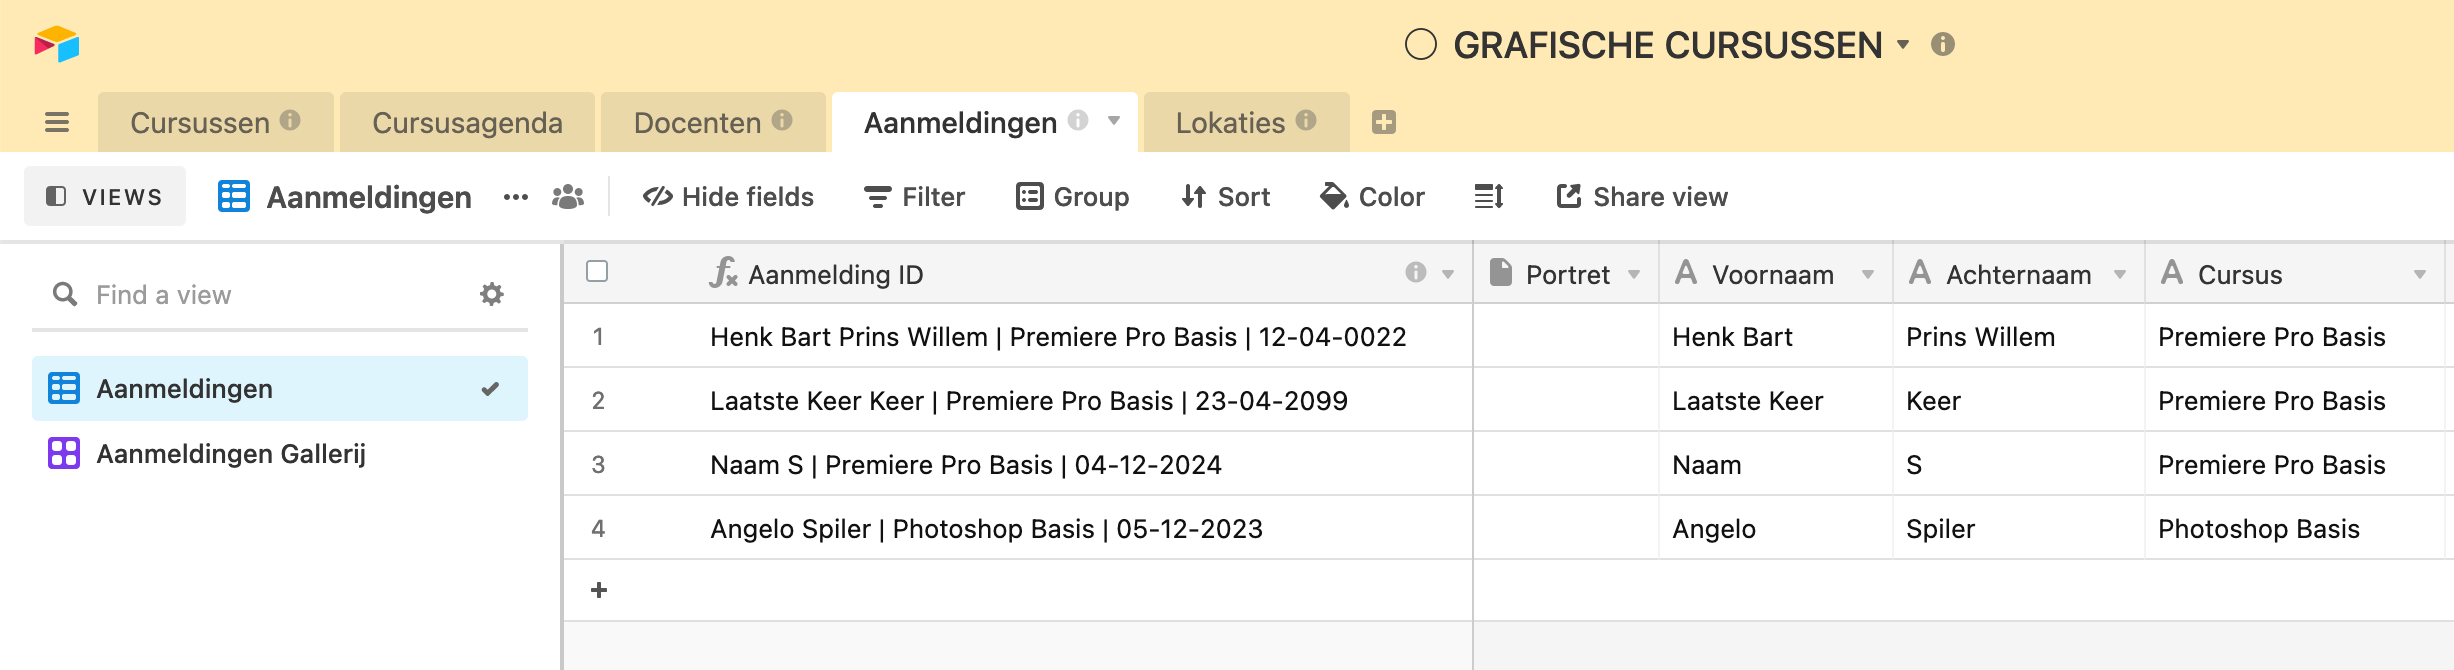
Task: Click empty Portret cell in row 2
Action: (x=1566, y=401)
